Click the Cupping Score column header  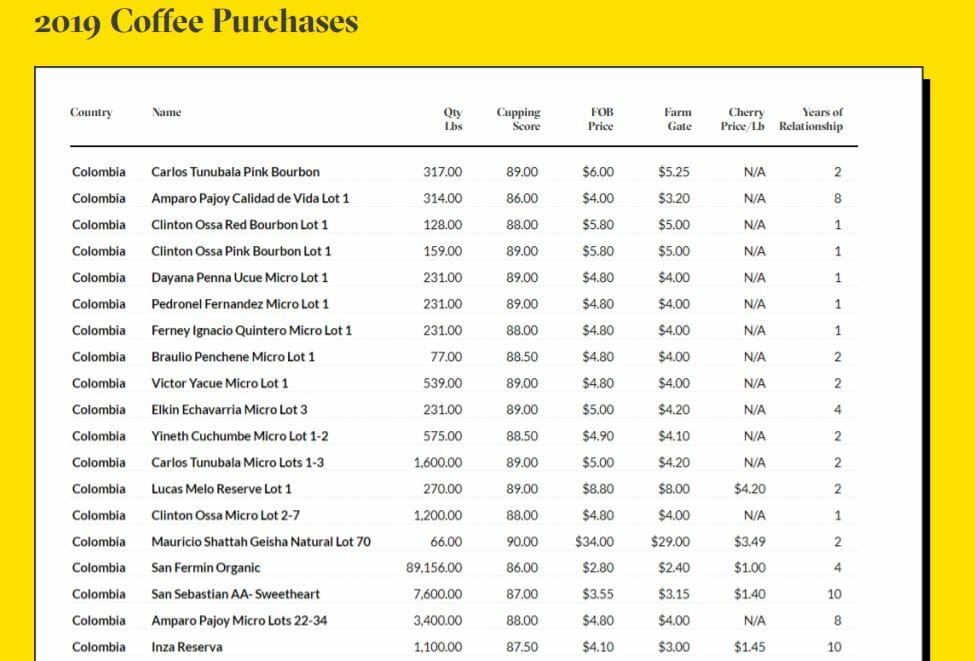click(x=518, y=120)
